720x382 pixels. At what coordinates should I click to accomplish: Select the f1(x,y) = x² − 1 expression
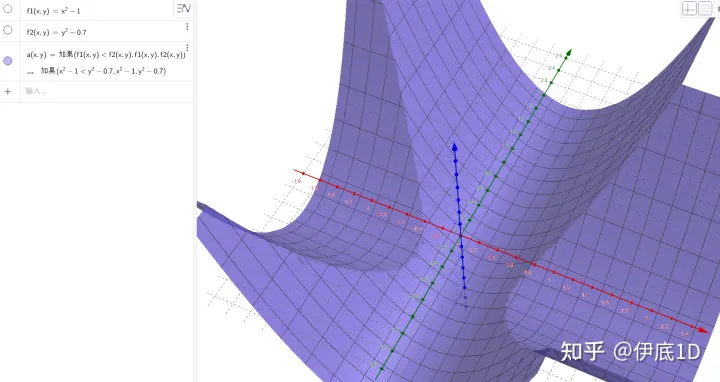[x=53, y=11]
